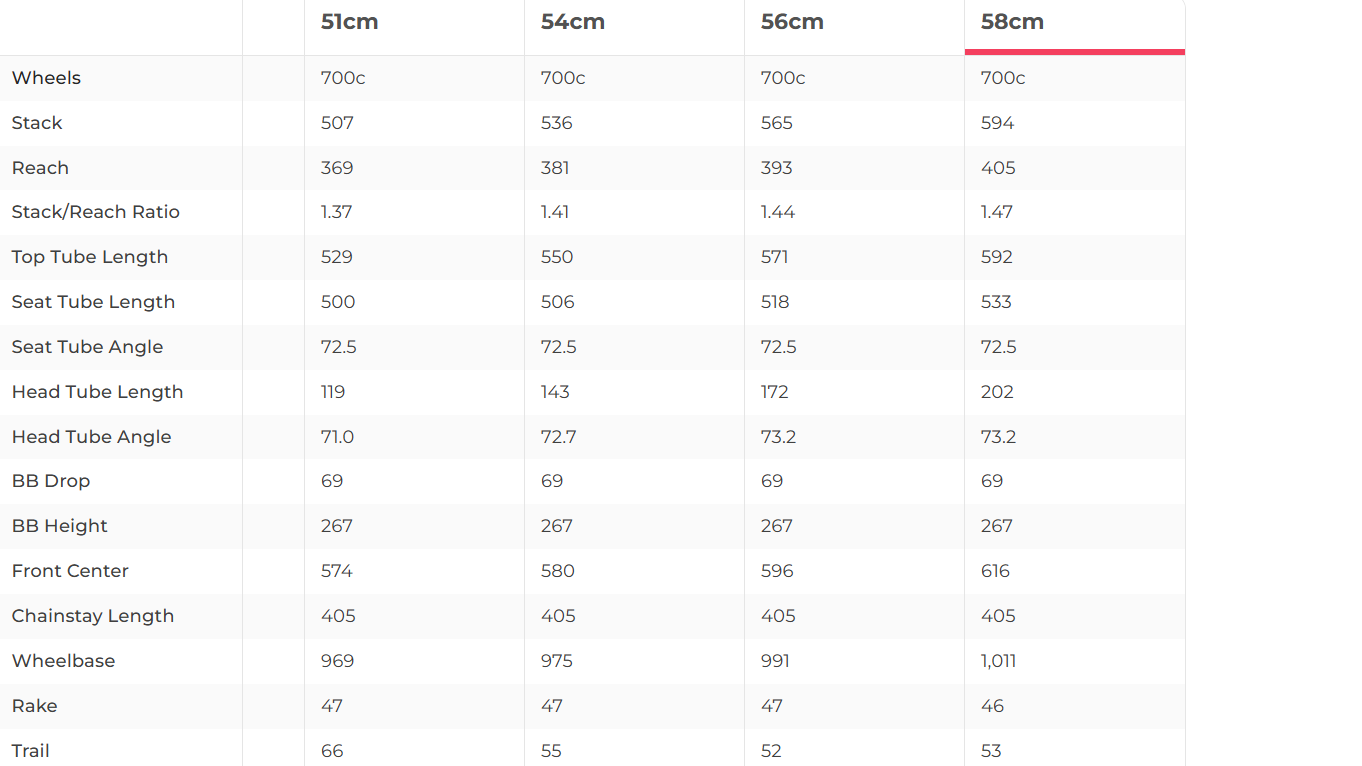Screen dimensions: 1362x766
Task: Click the BB Height row label
Action: coord(59,526)
